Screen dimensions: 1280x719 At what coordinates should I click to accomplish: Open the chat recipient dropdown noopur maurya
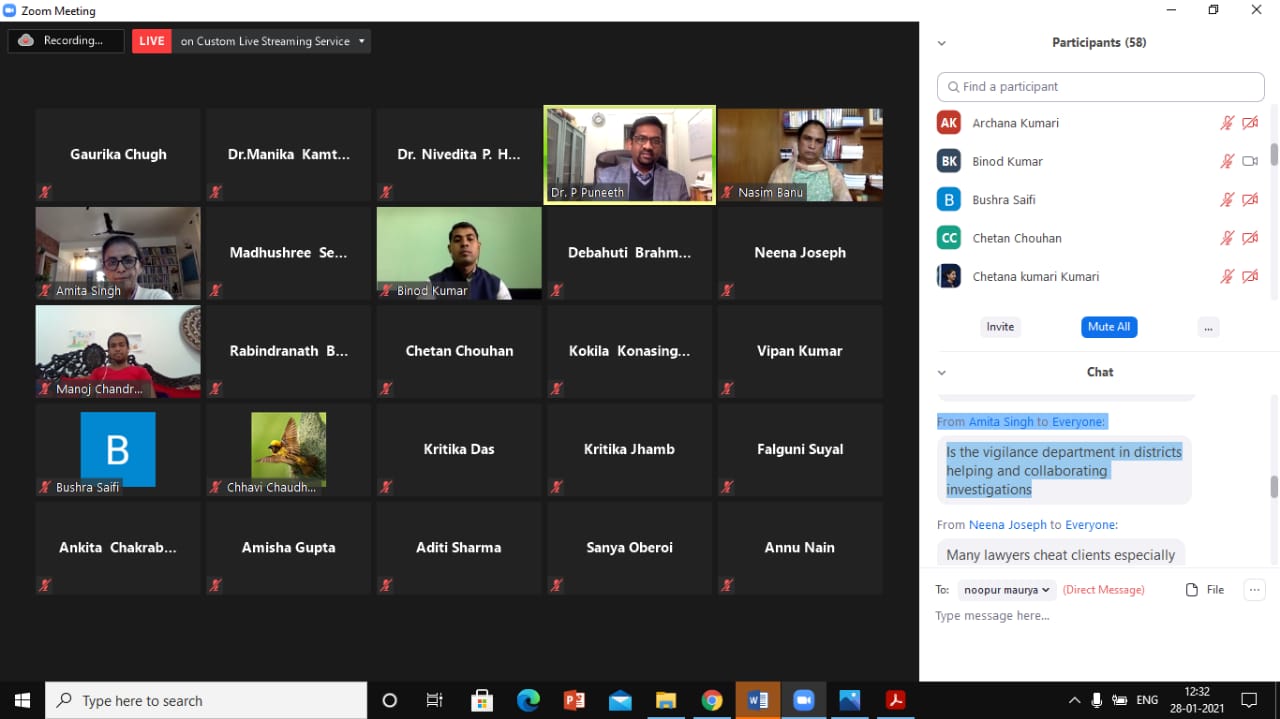pos(1006,590)
